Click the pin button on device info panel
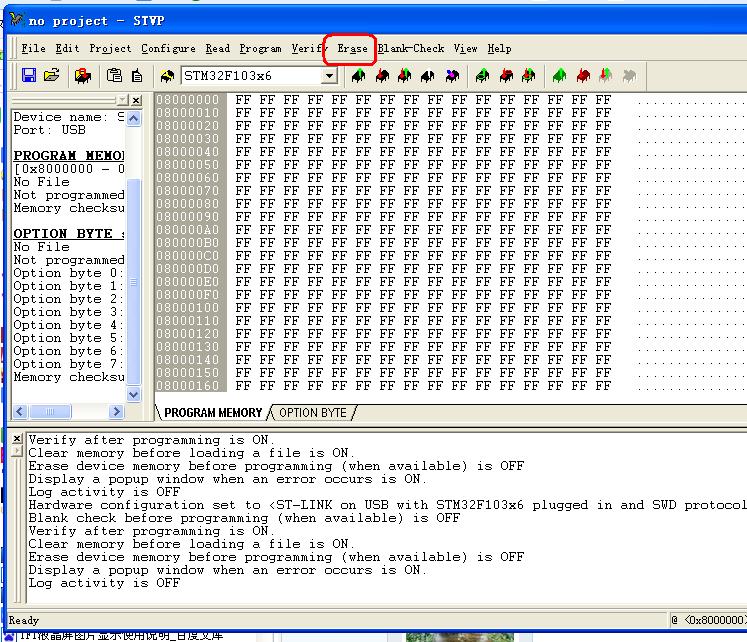 tap(123, 100)
